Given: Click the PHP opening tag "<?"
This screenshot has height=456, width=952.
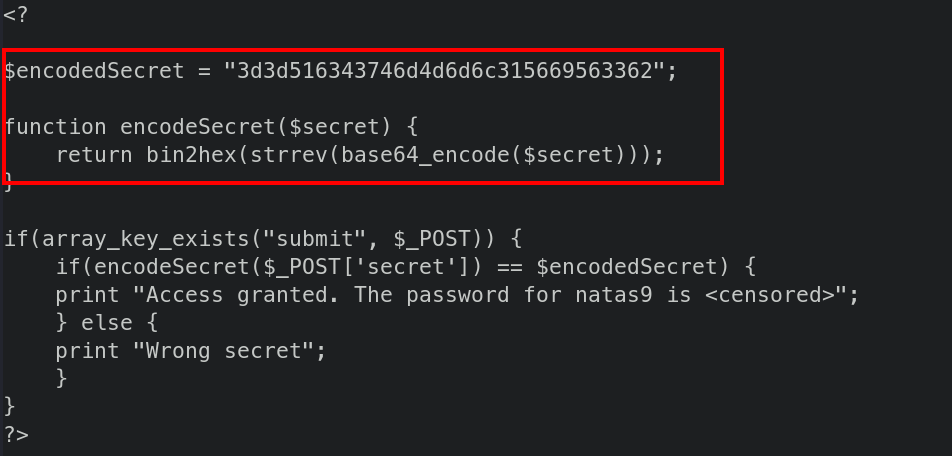Looking at the screenshot, I should point(17,16).
